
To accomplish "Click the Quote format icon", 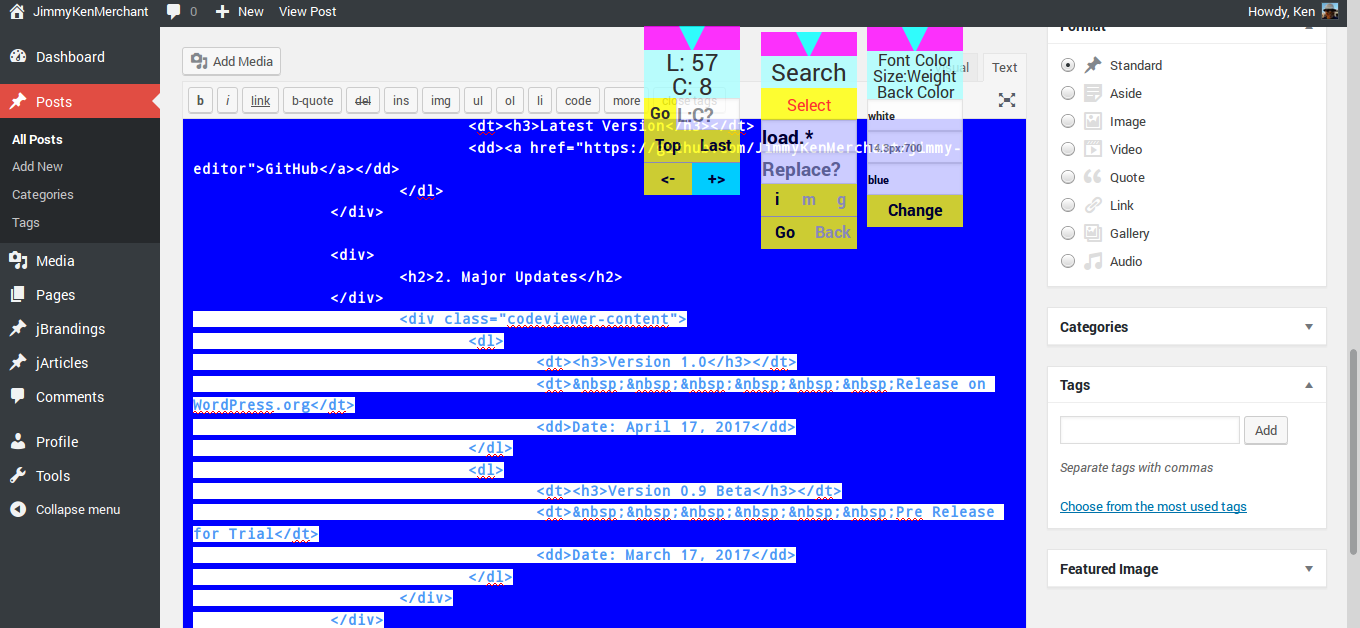I will pyautogui.click(x=1093, y=177).
